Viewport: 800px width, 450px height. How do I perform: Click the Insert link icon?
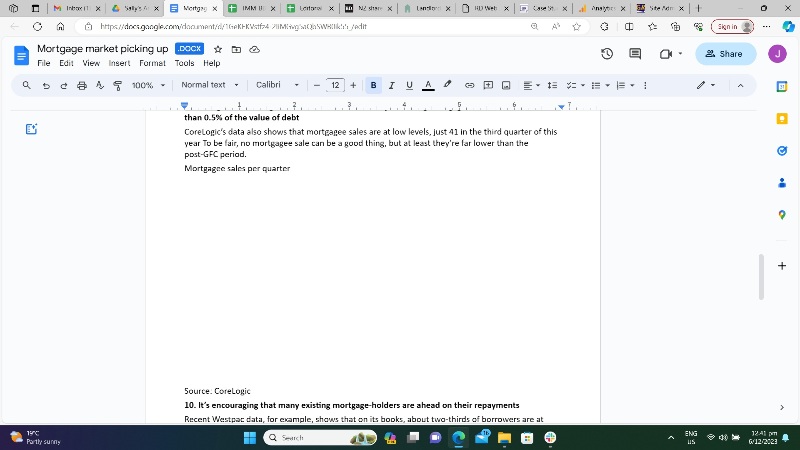(470, 85)
